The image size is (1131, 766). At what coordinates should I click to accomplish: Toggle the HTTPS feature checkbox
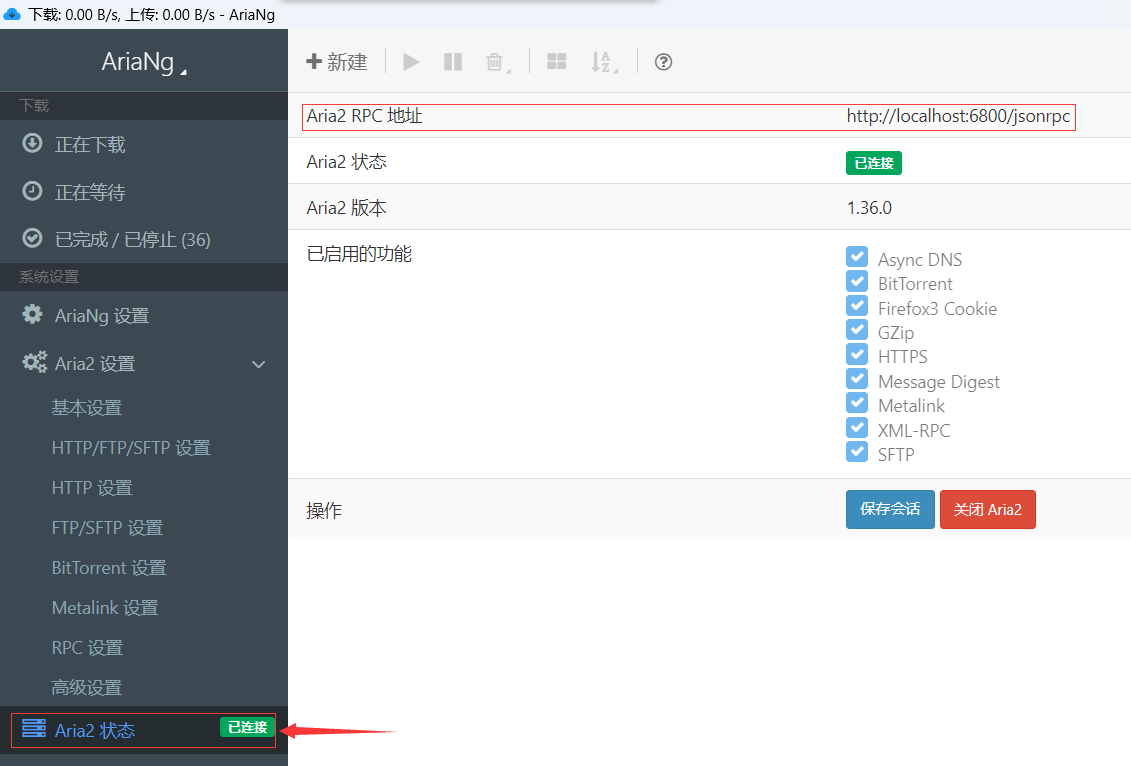pyautogui.click(x=857, y=356)
